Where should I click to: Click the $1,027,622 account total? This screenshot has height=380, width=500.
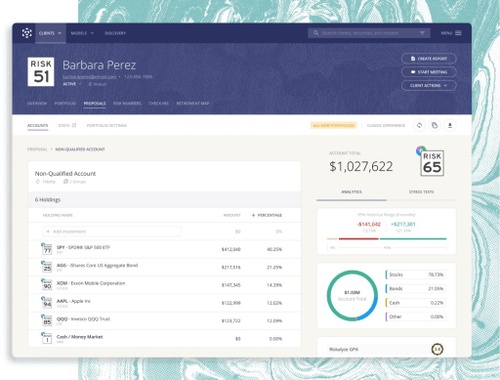[x=361, y=166]
